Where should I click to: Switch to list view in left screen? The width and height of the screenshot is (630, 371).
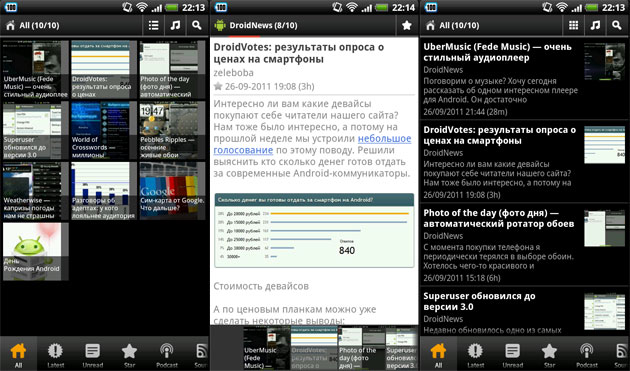(153, 25)
